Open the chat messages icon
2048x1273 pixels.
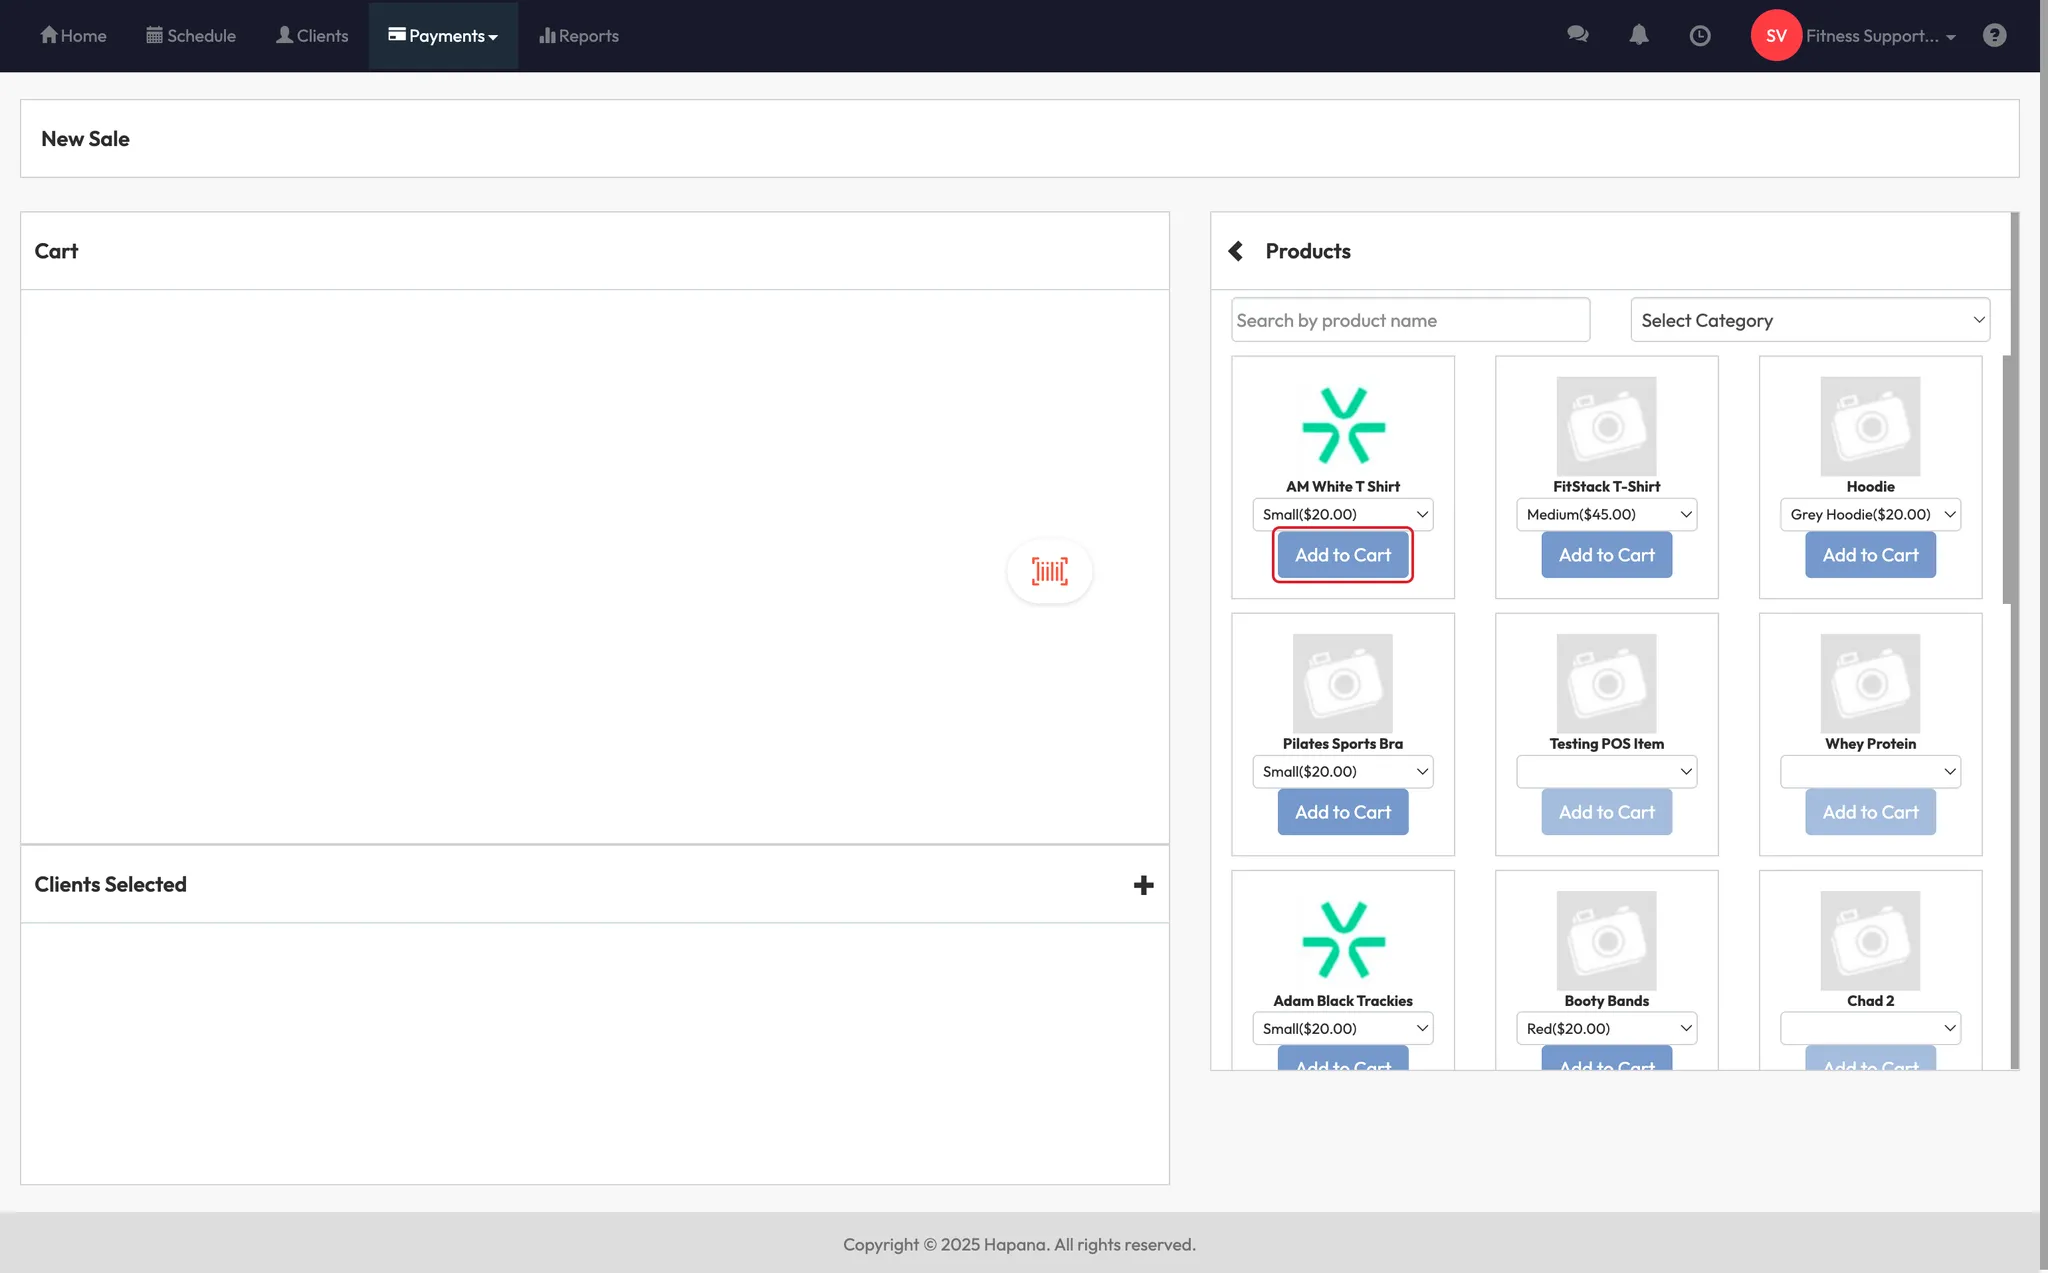[x=1577, y=35]
